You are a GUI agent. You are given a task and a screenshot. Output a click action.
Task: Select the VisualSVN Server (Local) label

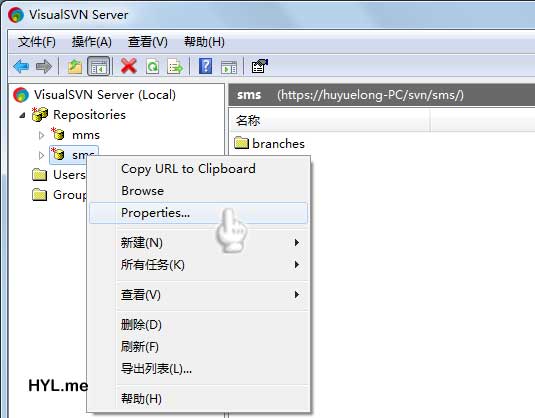coord(105,95)
